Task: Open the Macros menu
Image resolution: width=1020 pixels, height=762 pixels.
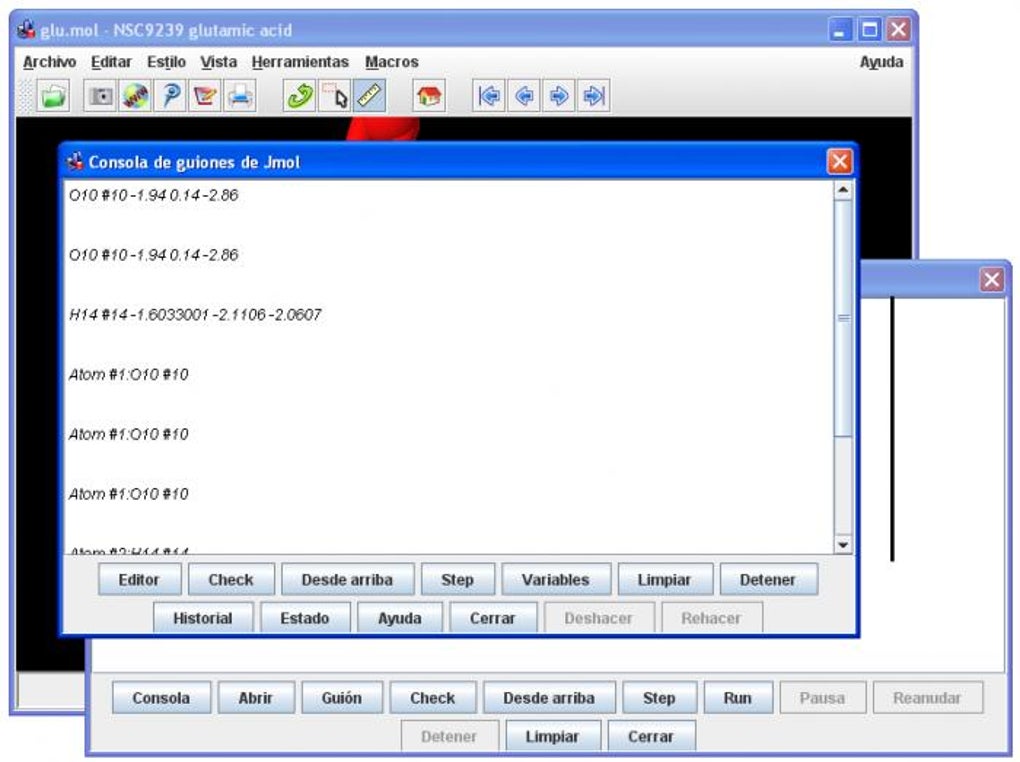Action: [x=392, y=62]
